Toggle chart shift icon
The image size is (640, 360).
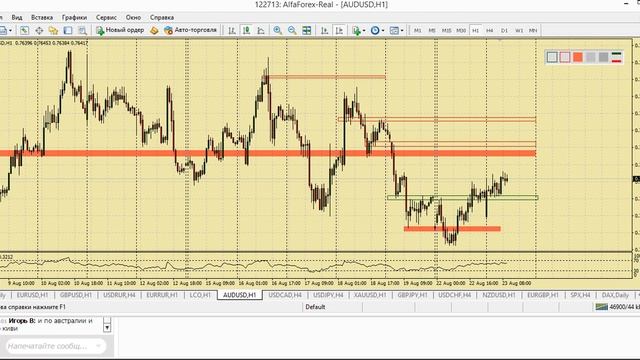(339, 30)
